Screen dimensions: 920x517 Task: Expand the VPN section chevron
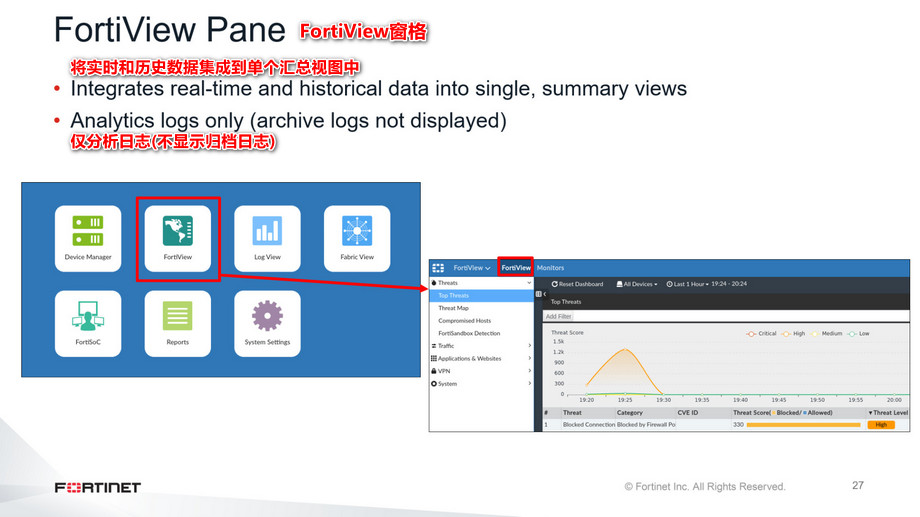click(529, 371)
